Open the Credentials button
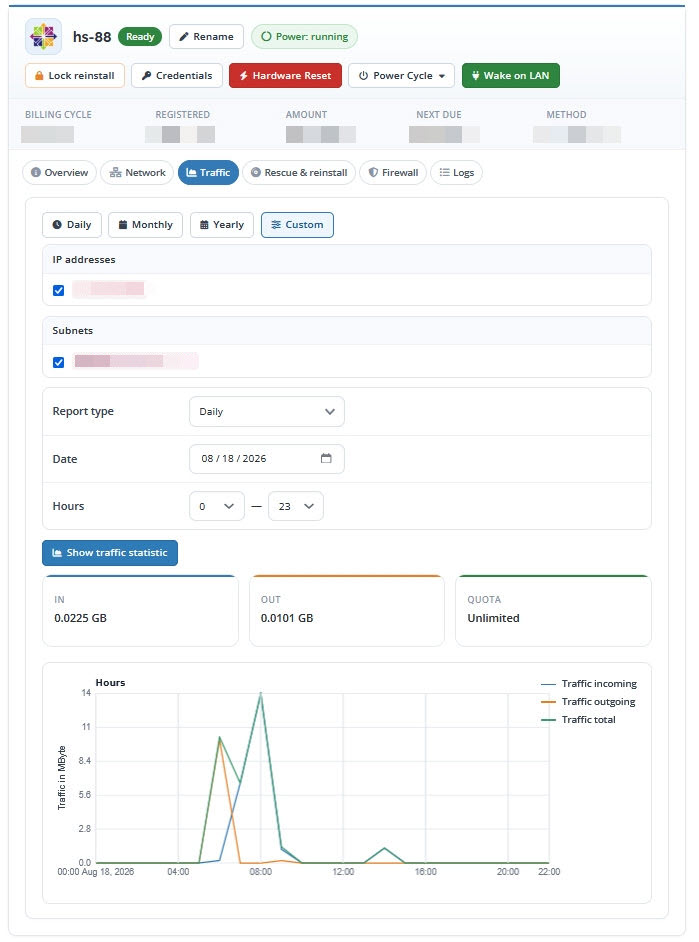The height and width of the screenshot is (942, 699). pyautogui.click(x=177, y=76)
